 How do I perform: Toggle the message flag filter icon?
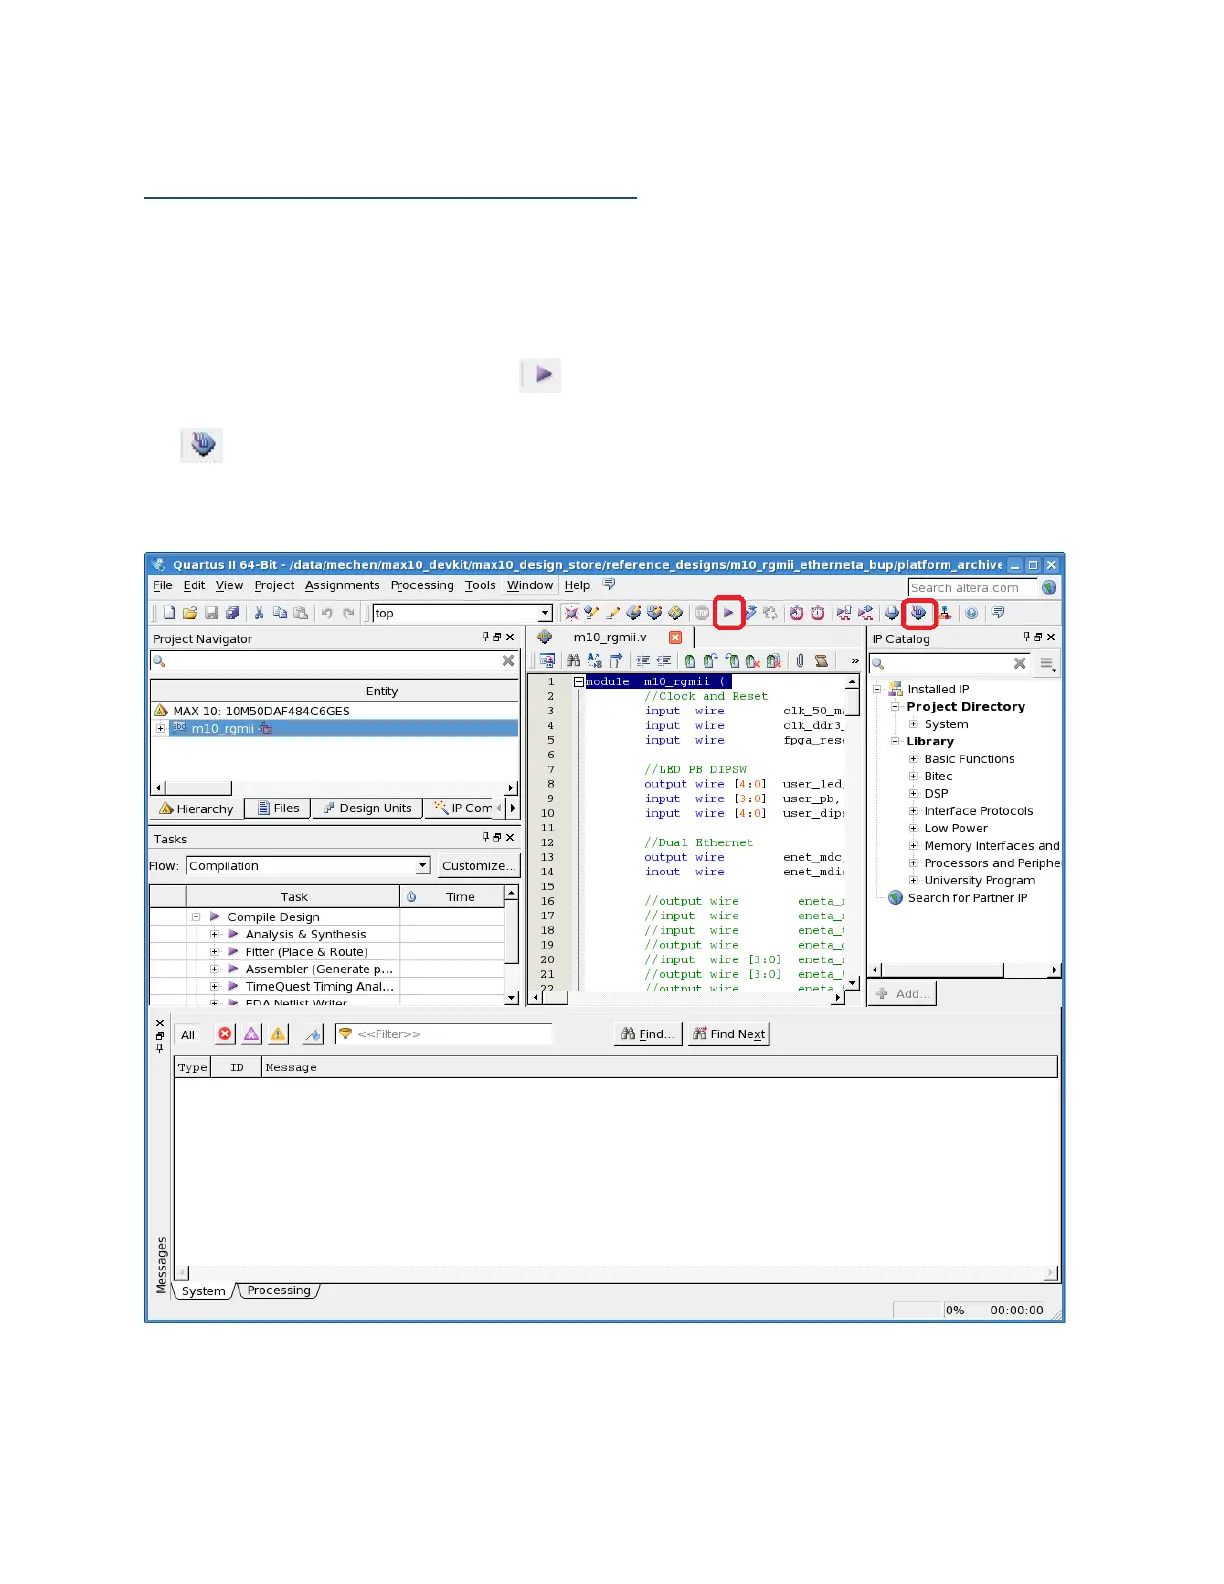click(x=313, y=1034)
